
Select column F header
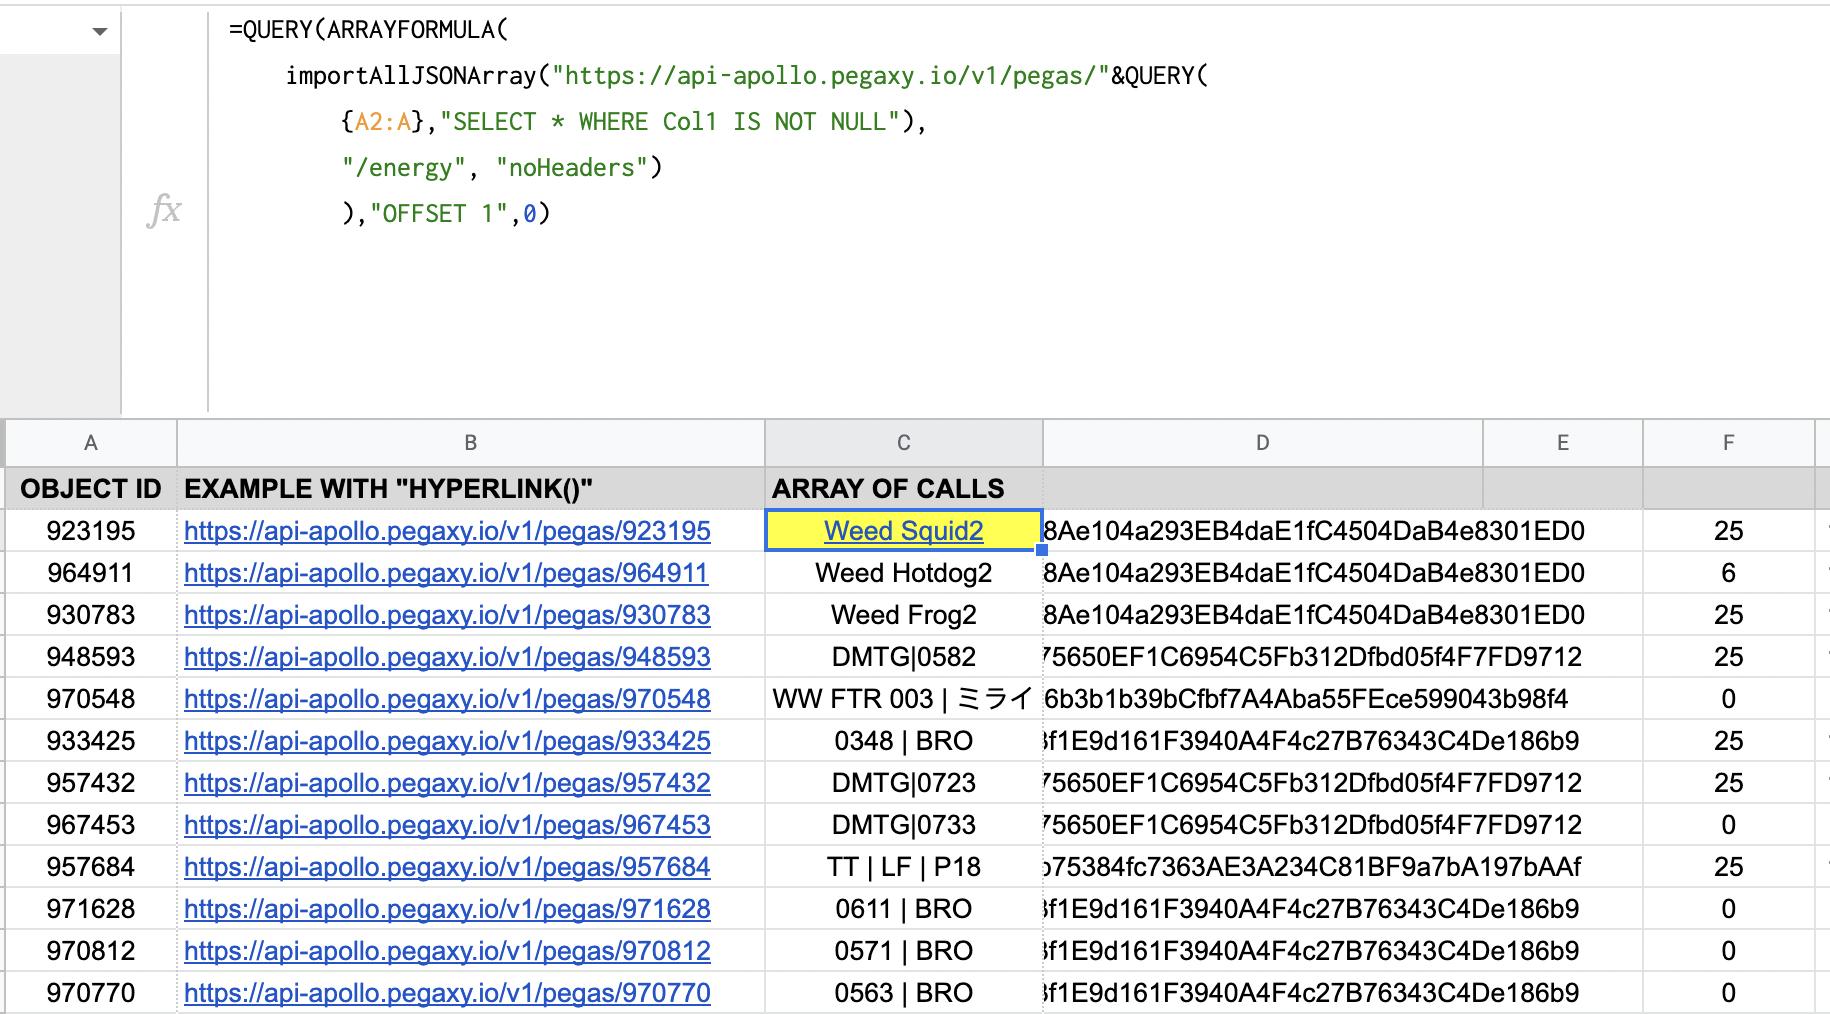pos(1729,443)
